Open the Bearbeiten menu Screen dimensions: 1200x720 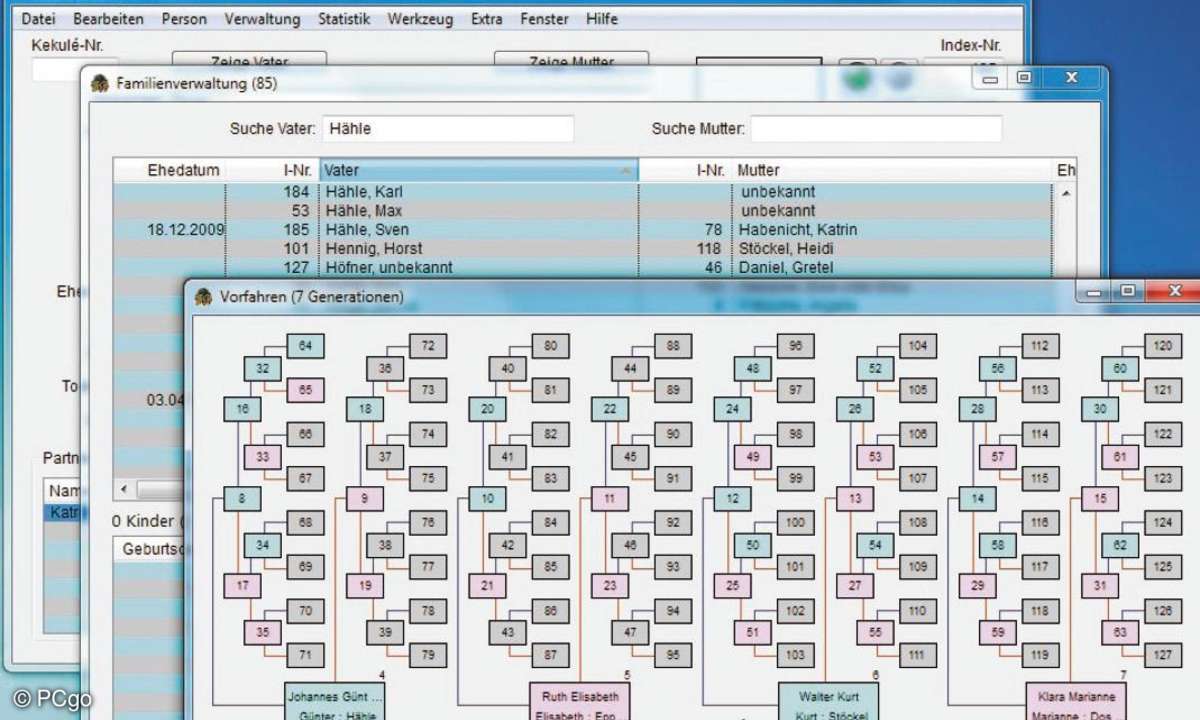[x=108, y=19]
